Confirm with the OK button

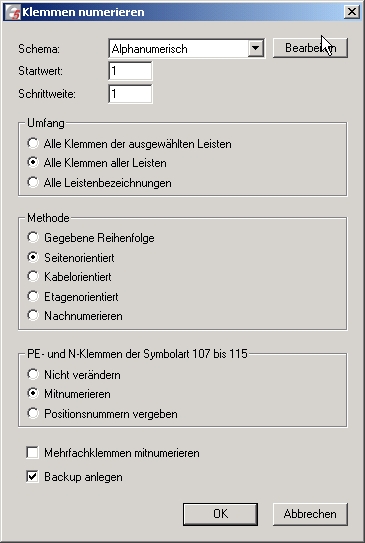220,514
